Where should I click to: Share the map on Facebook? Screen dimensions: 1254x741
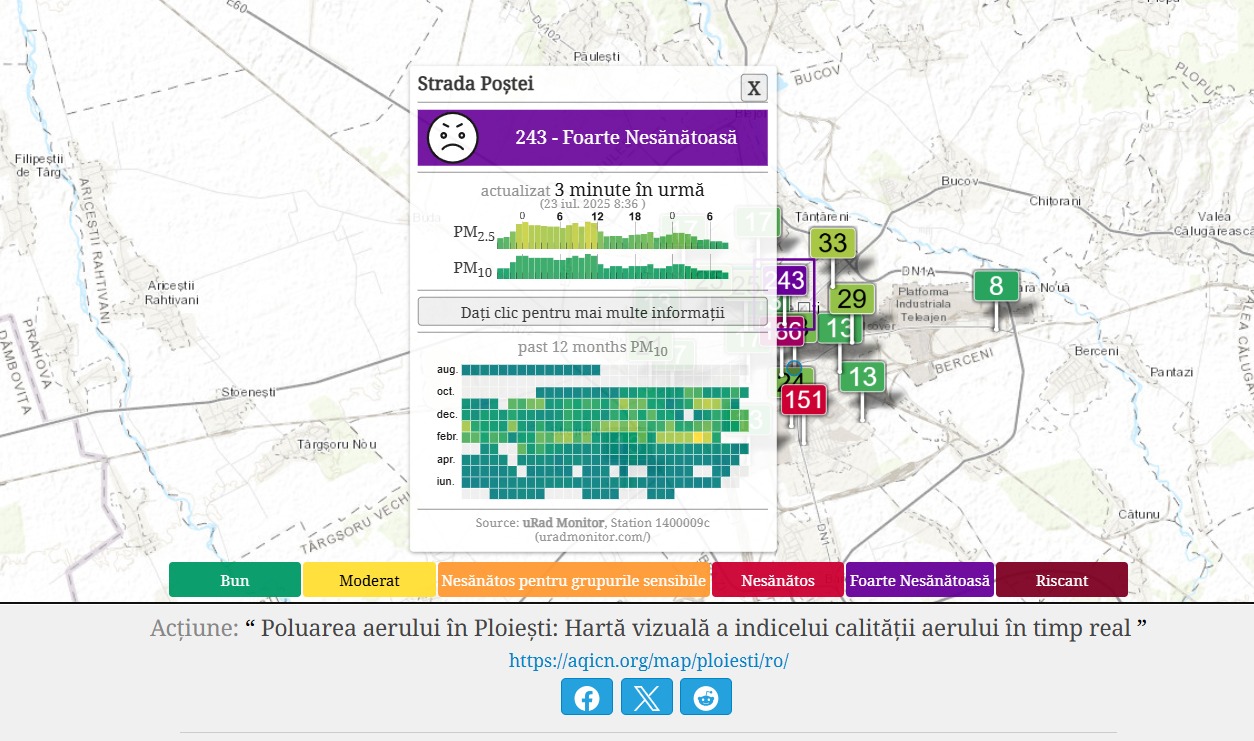click(x=587, y=697)
